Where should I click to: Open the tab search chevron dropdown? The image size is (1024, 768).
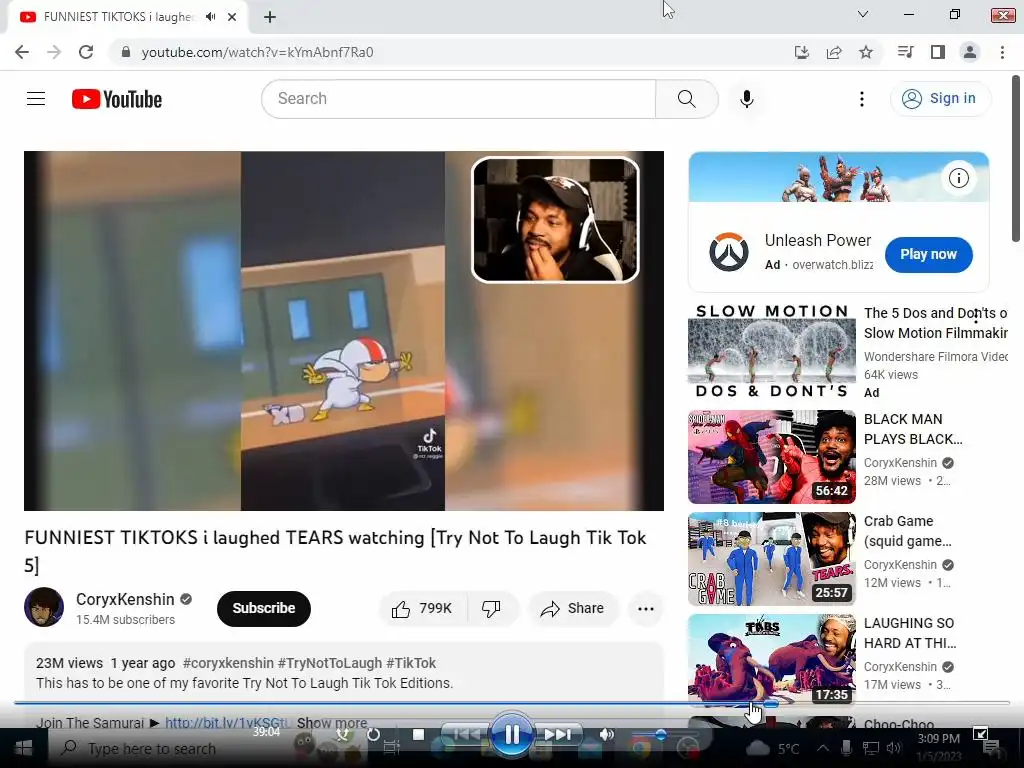863,14
